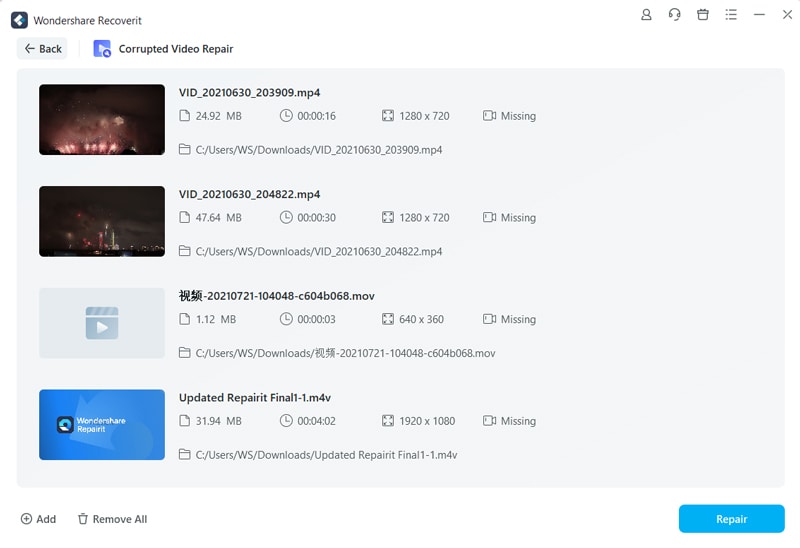Image resolution: width=800 pixels, height=548 pixels.
Task: Click folder icon for VID_20210630_203909.mp4 path
Action: coord(184,150)
